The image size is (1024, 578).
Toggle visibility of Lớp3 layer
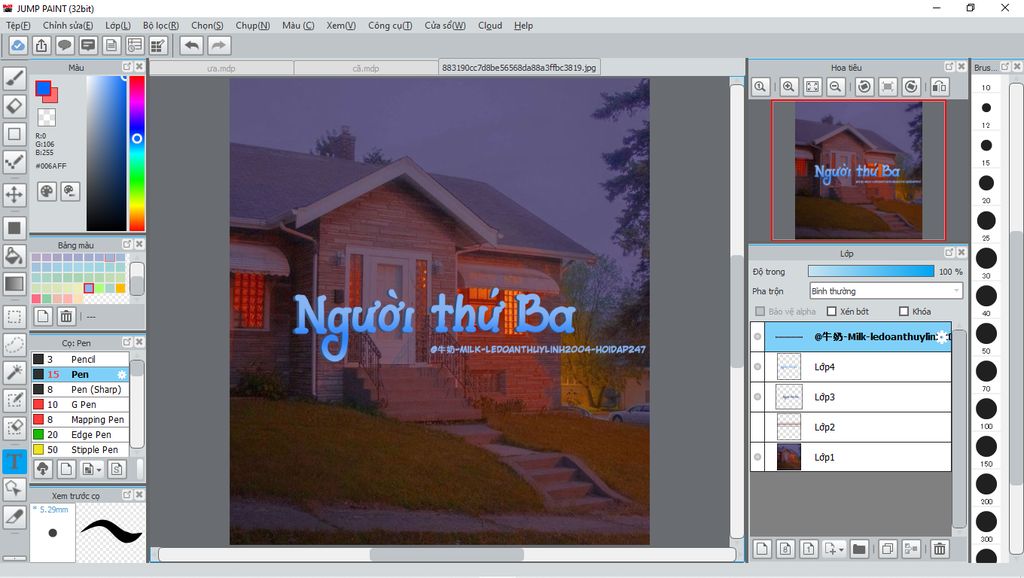(758, 397)
